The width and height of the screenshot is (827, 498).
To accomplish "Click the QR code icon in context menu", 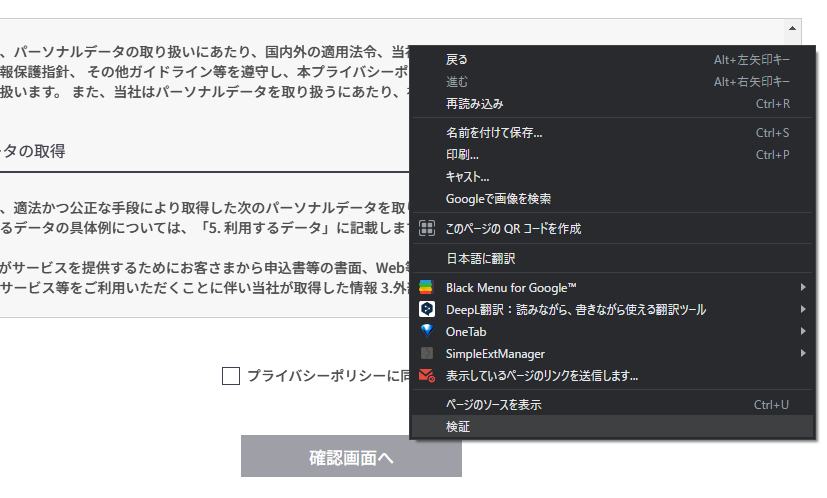I will point(427,228).
